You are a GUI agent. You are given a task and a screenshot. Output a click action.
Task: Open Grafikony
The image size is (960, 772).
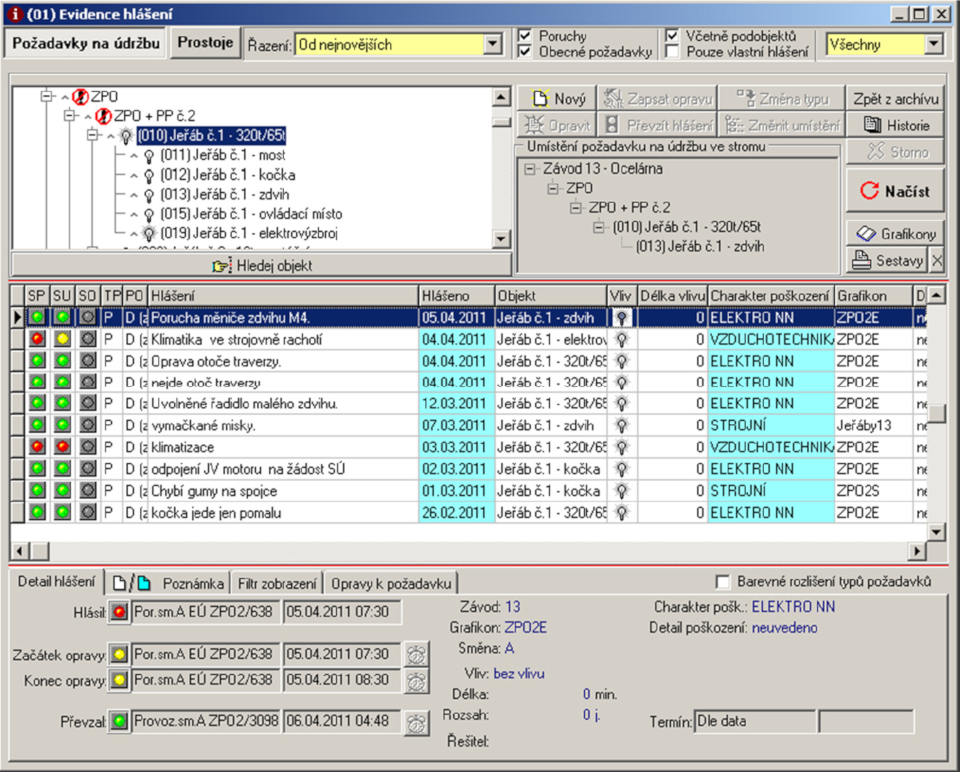tap(895, 234)
